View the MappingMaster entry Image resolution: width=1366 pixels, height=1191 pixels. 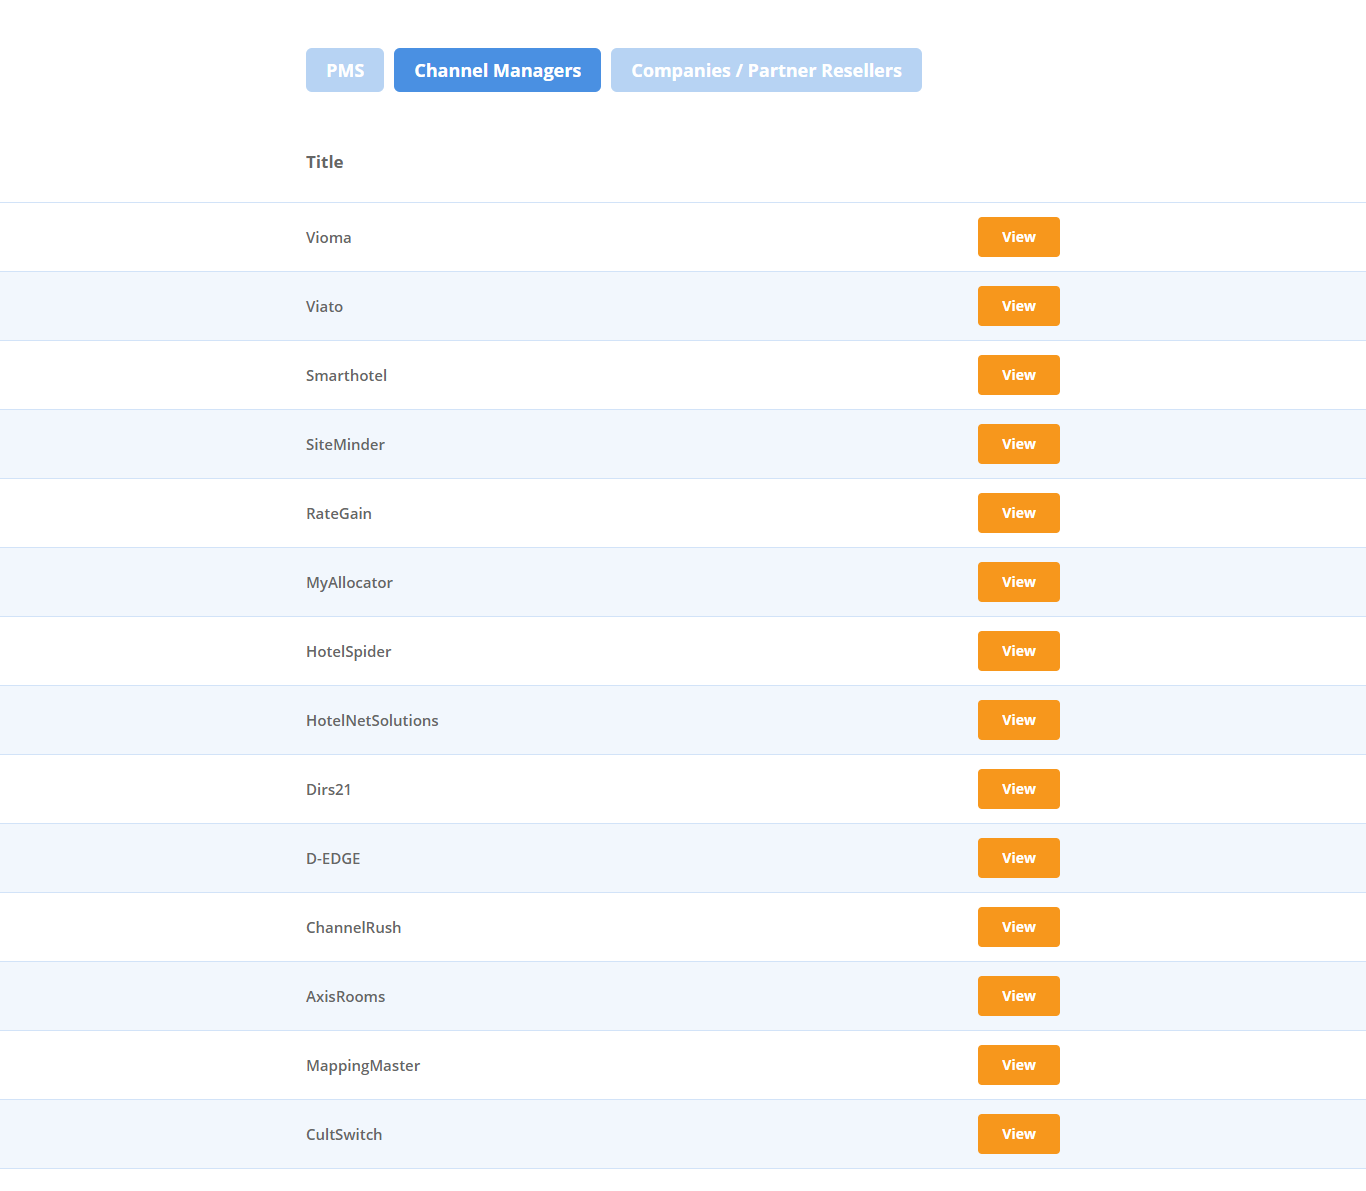tap(1018, 1065)
